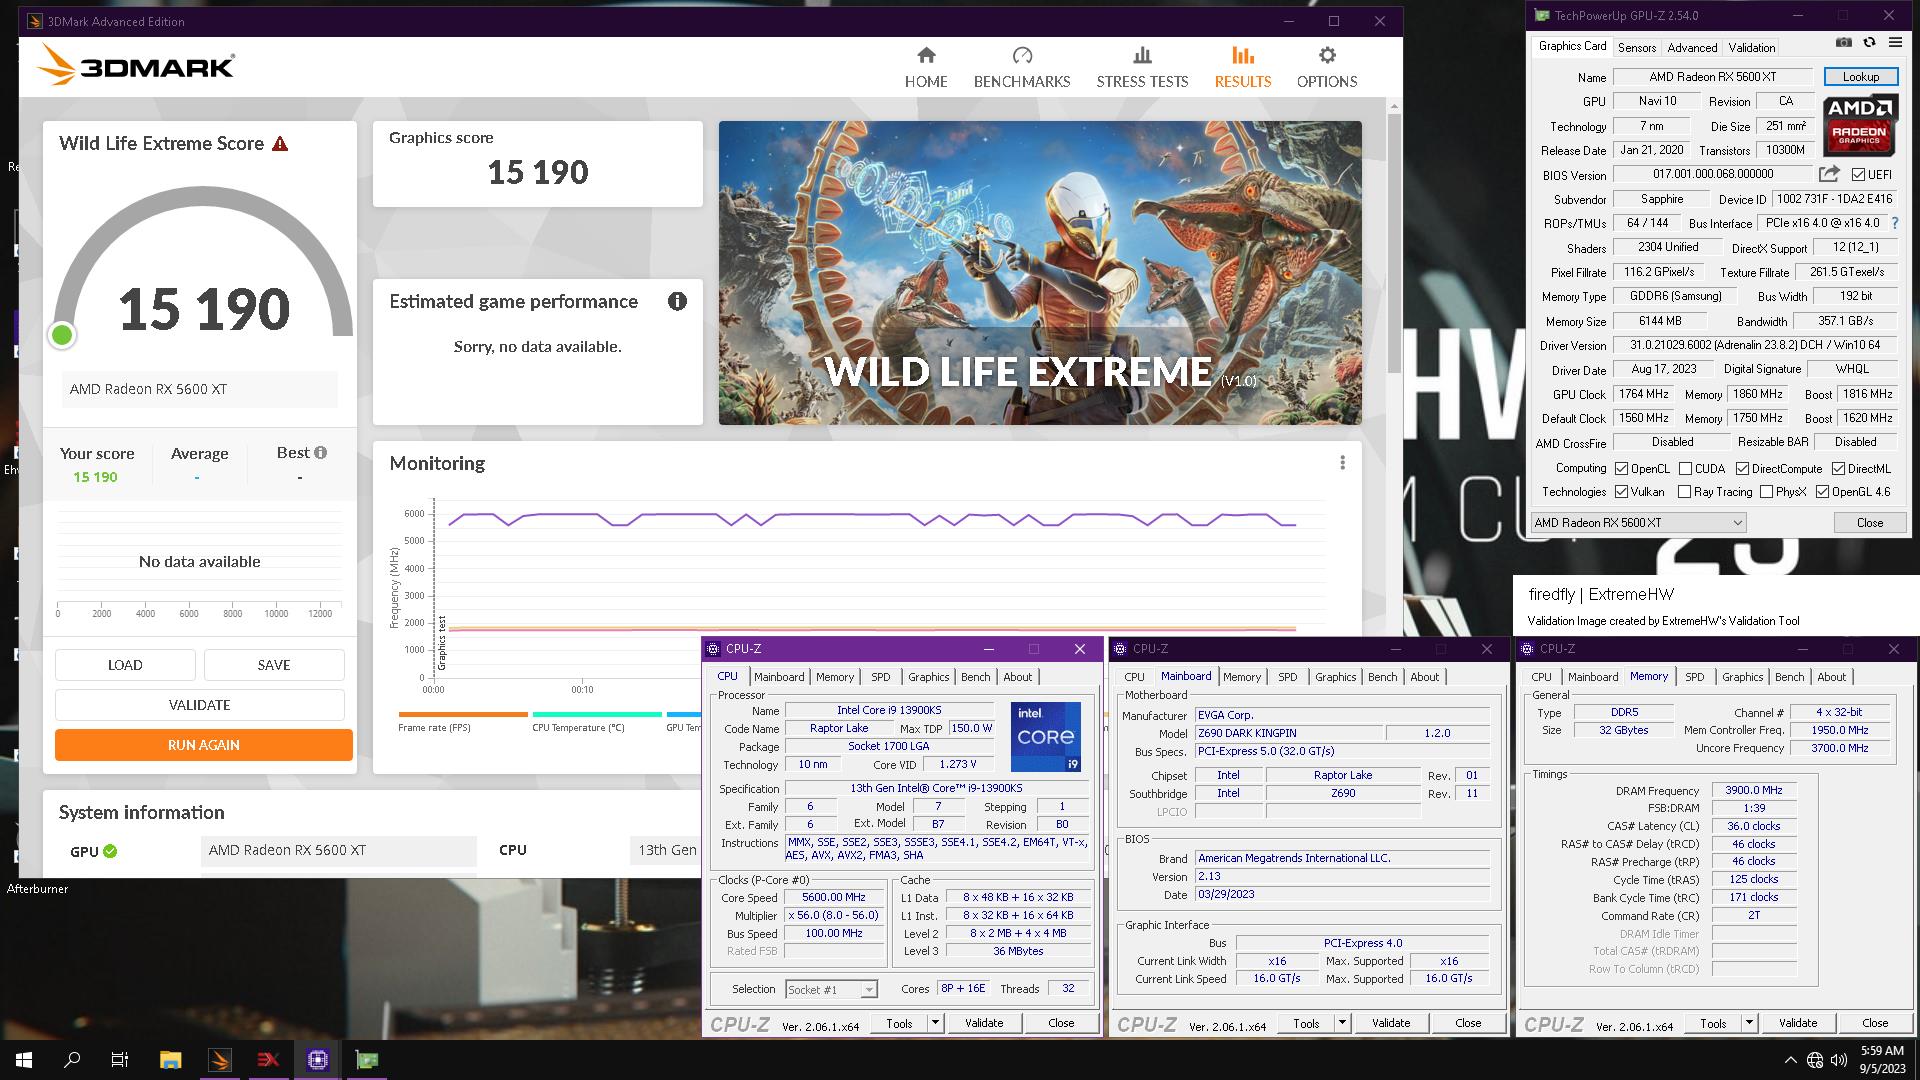The image size is (1920, 1080).
Task: Click the AMD Radeon RX 5600 XT name field in GPU-Z
Action: pos(1712,77)
